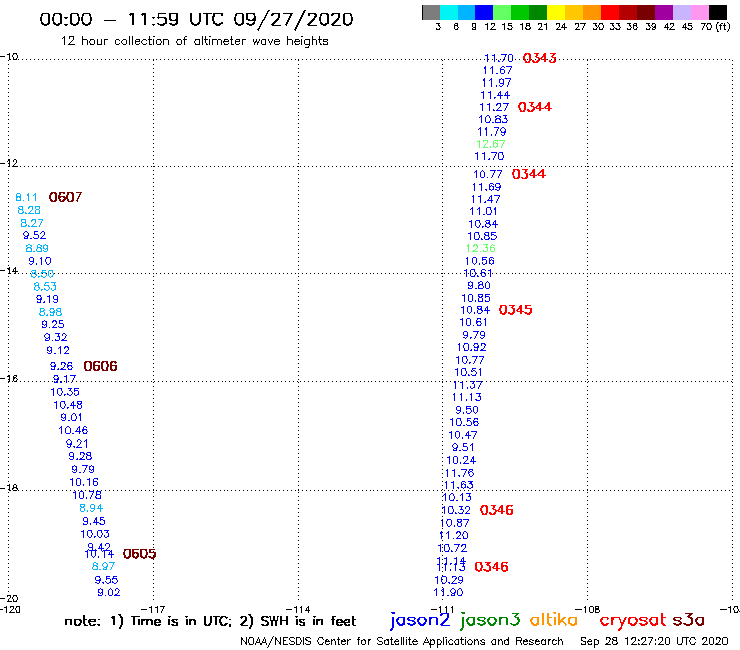Select the light-blue 8.94 reading
740x650 pixels.
[x=91, y=508]
